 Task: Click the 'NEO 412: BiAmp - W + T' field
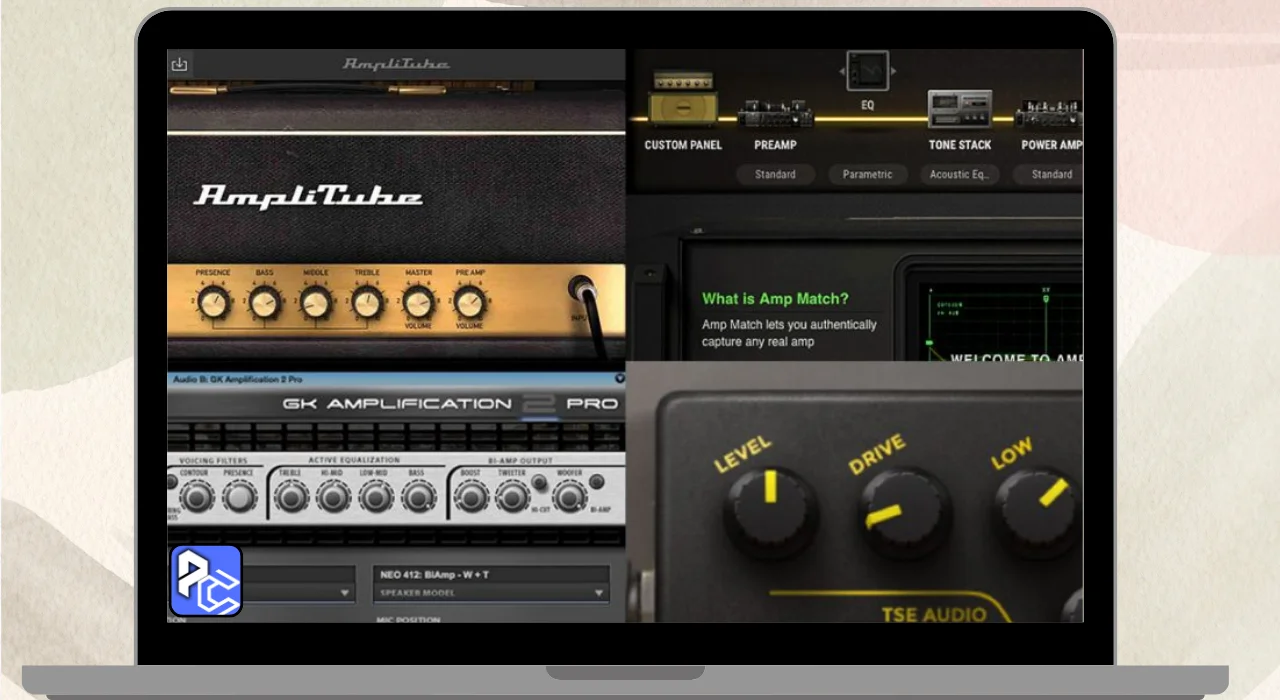(491, 575)
